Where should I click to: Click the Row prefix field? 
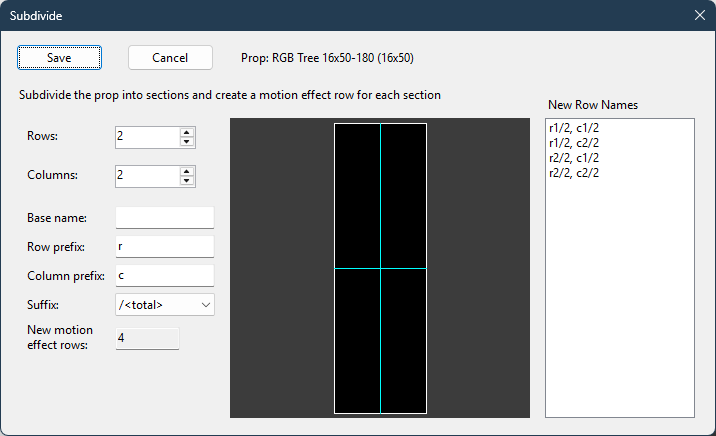click(x=165, y=247)
